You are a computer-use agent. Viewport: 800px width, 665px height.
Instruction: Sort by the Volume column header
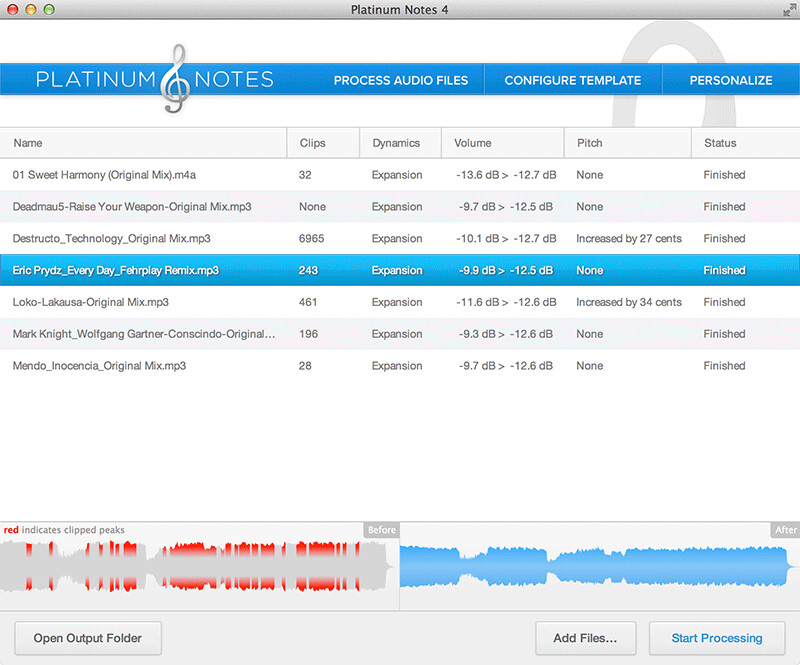pos(473,143)
